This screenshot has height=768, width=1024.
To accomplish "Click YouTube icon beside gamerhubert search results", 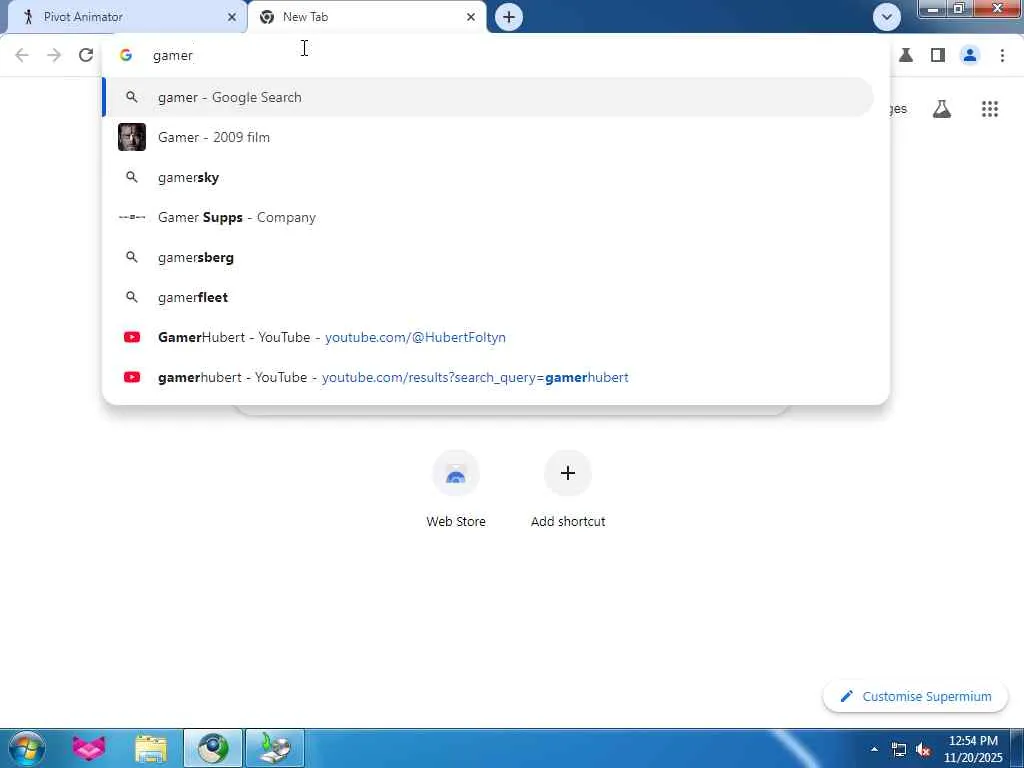I will pos(132,377).
